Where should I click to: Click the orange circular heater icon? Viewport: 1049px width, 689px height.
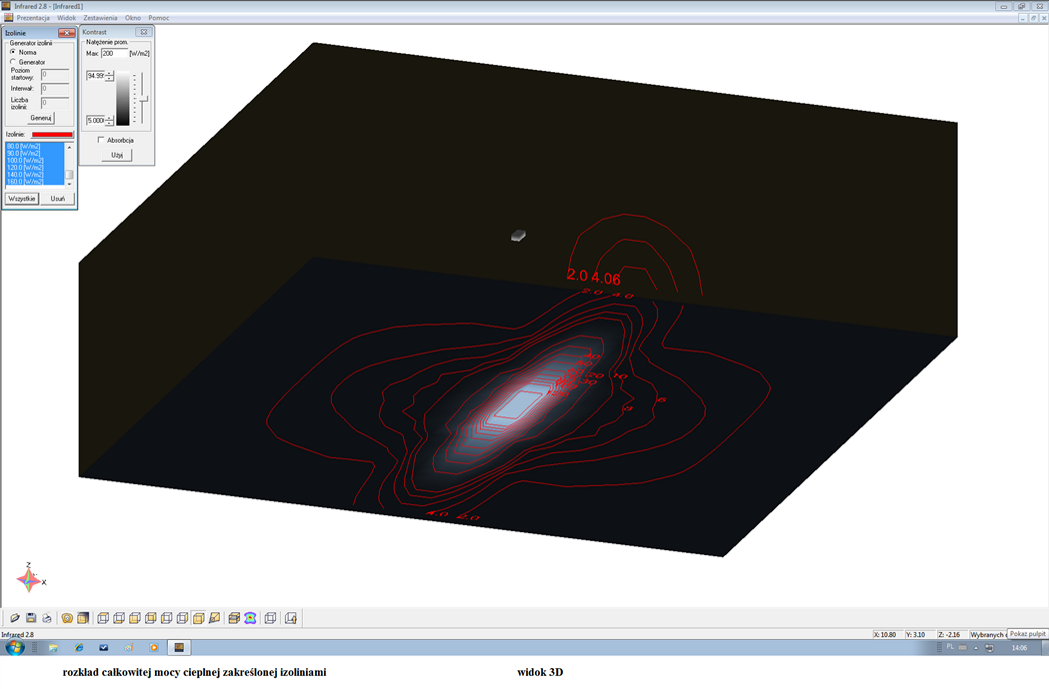(x=67, y=618)
